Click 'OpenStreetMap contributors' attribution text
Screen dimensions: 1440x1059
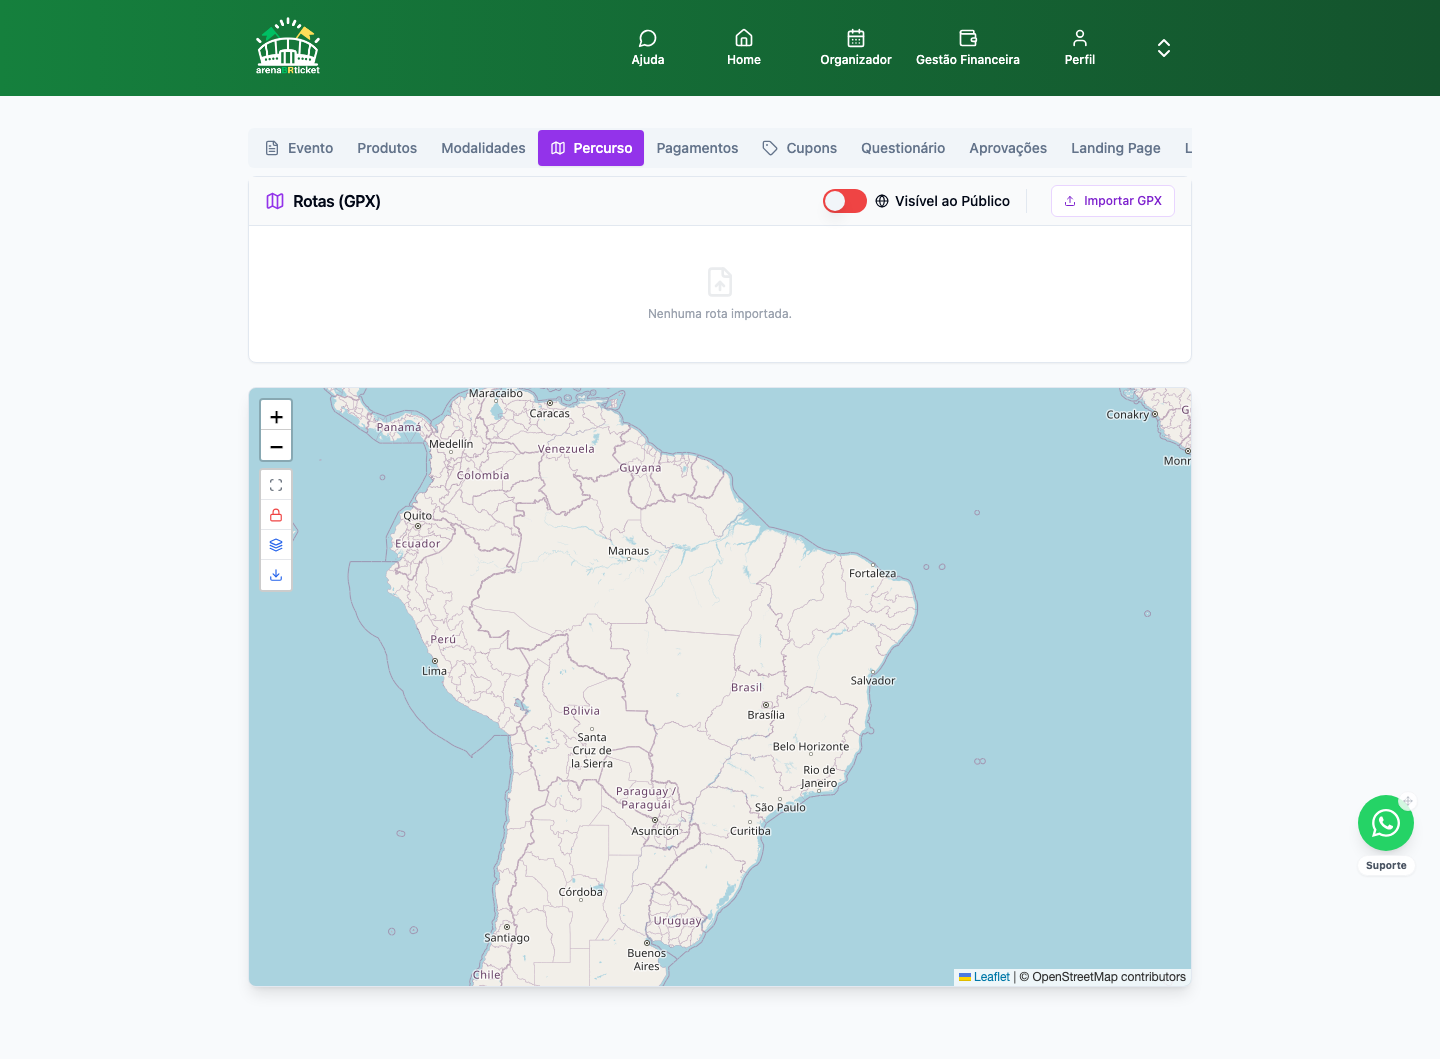click(x=1109, y=977)
